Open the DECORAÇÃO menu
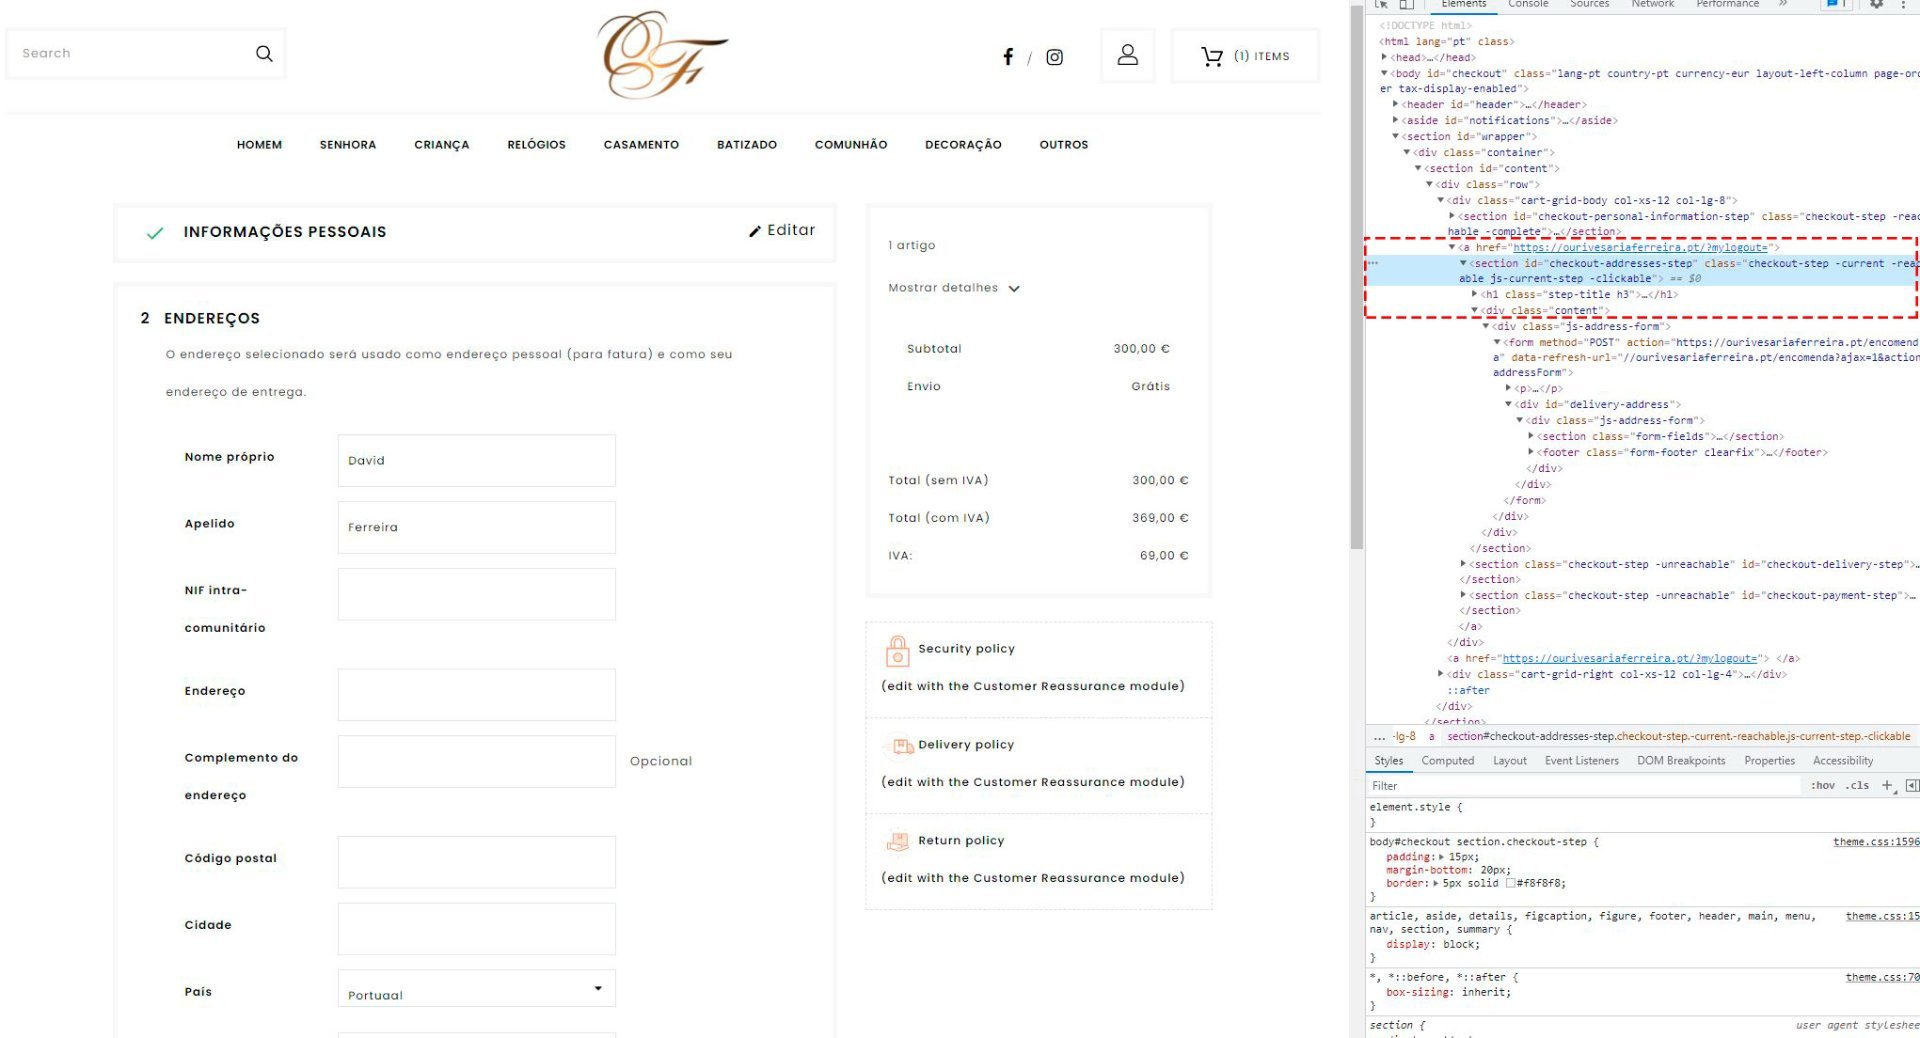This screenshot has height=1038, width=1920. 963,145
